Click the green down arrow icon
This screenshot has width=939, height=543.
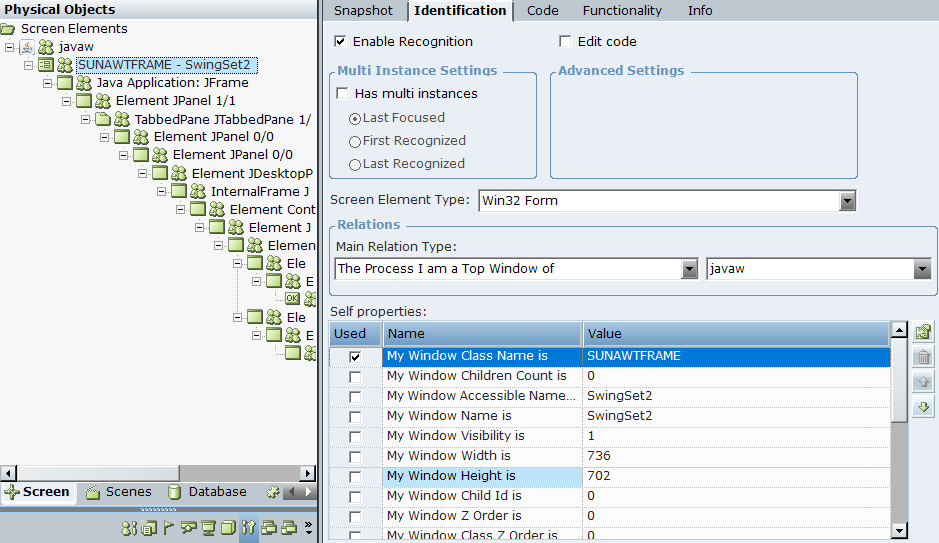[x=923, y=406]
